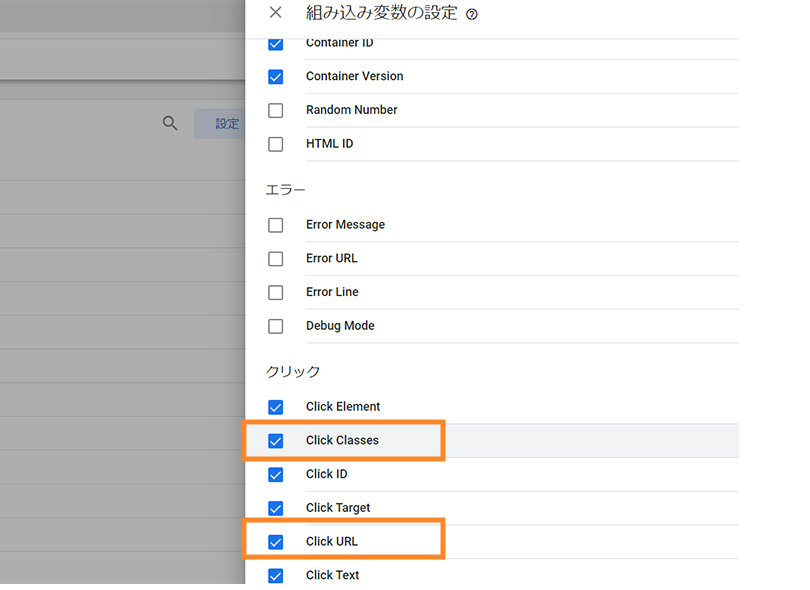Select the Debug Mode variable label
The image size is (810, 590).
tap(340, 326)
